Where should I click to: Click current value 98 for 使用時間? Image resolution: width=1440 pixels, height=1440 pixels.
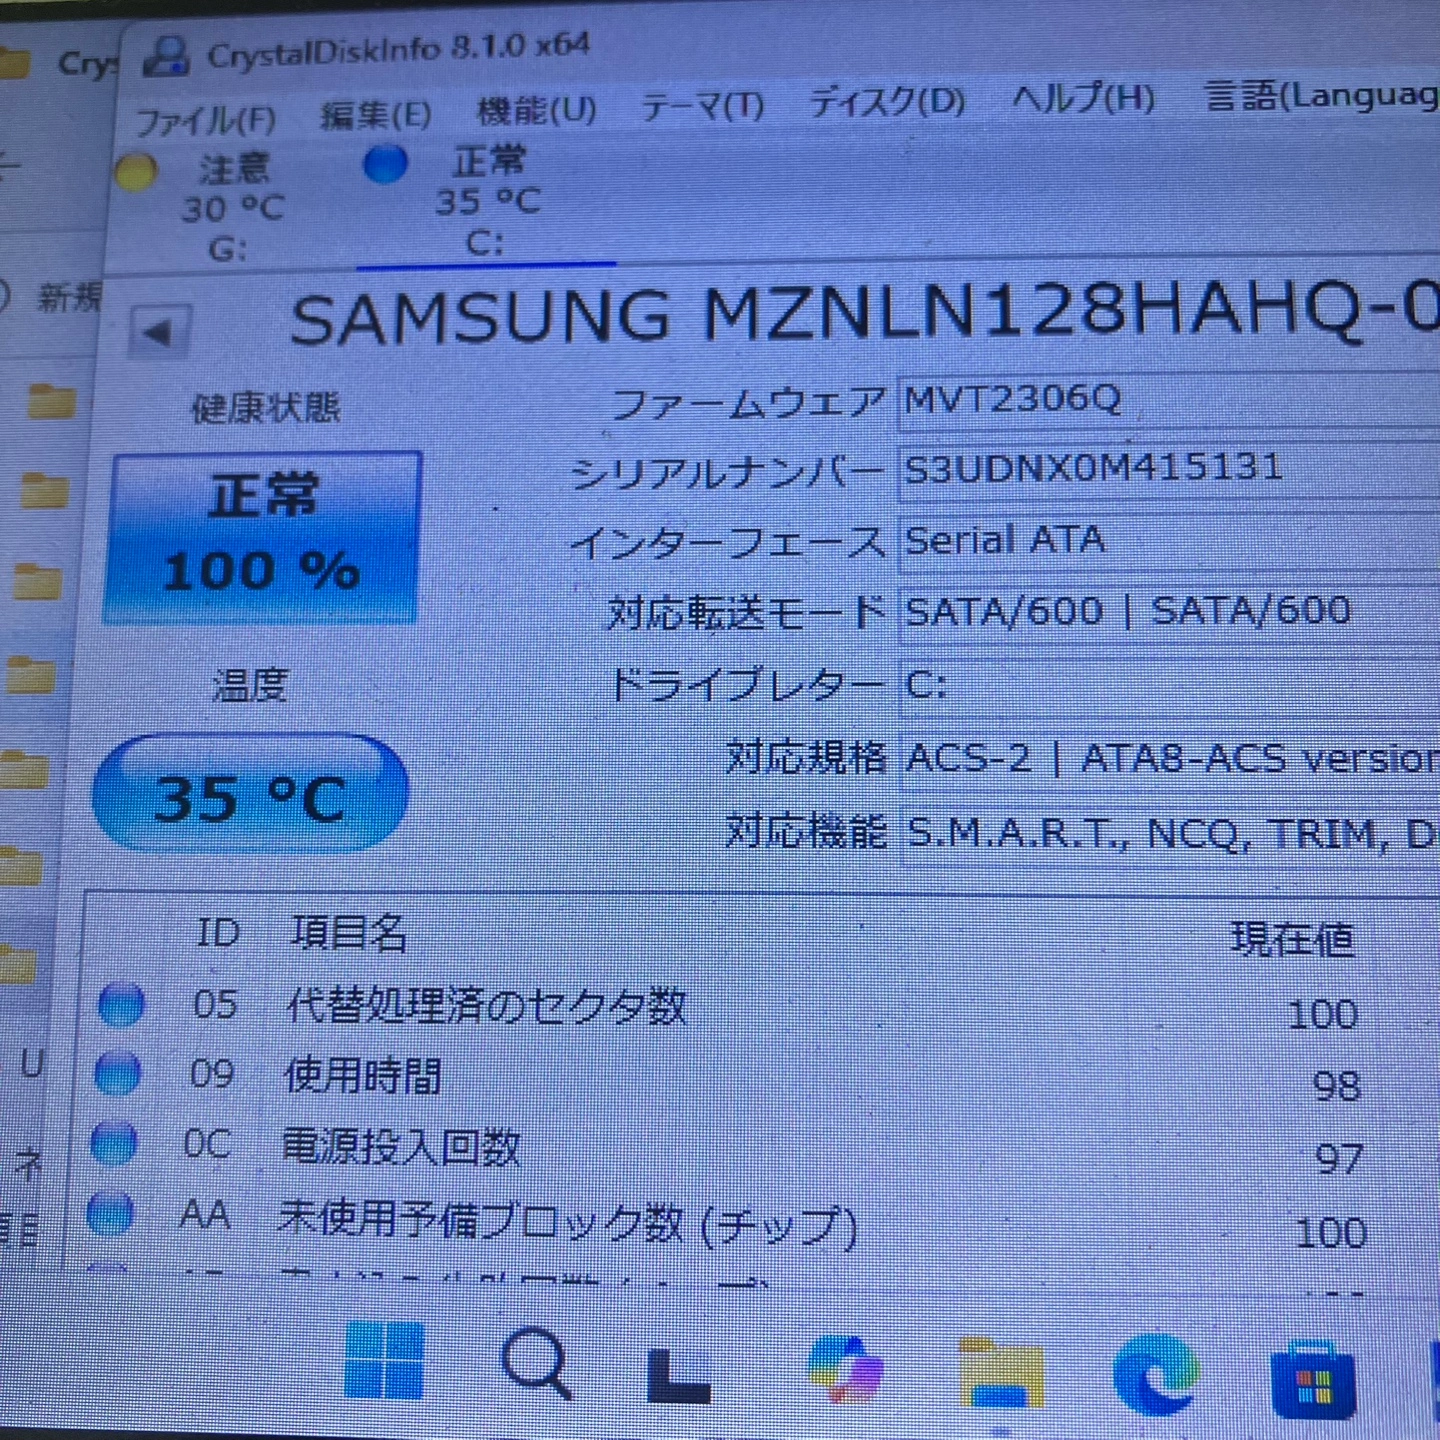[1337, 1086]
